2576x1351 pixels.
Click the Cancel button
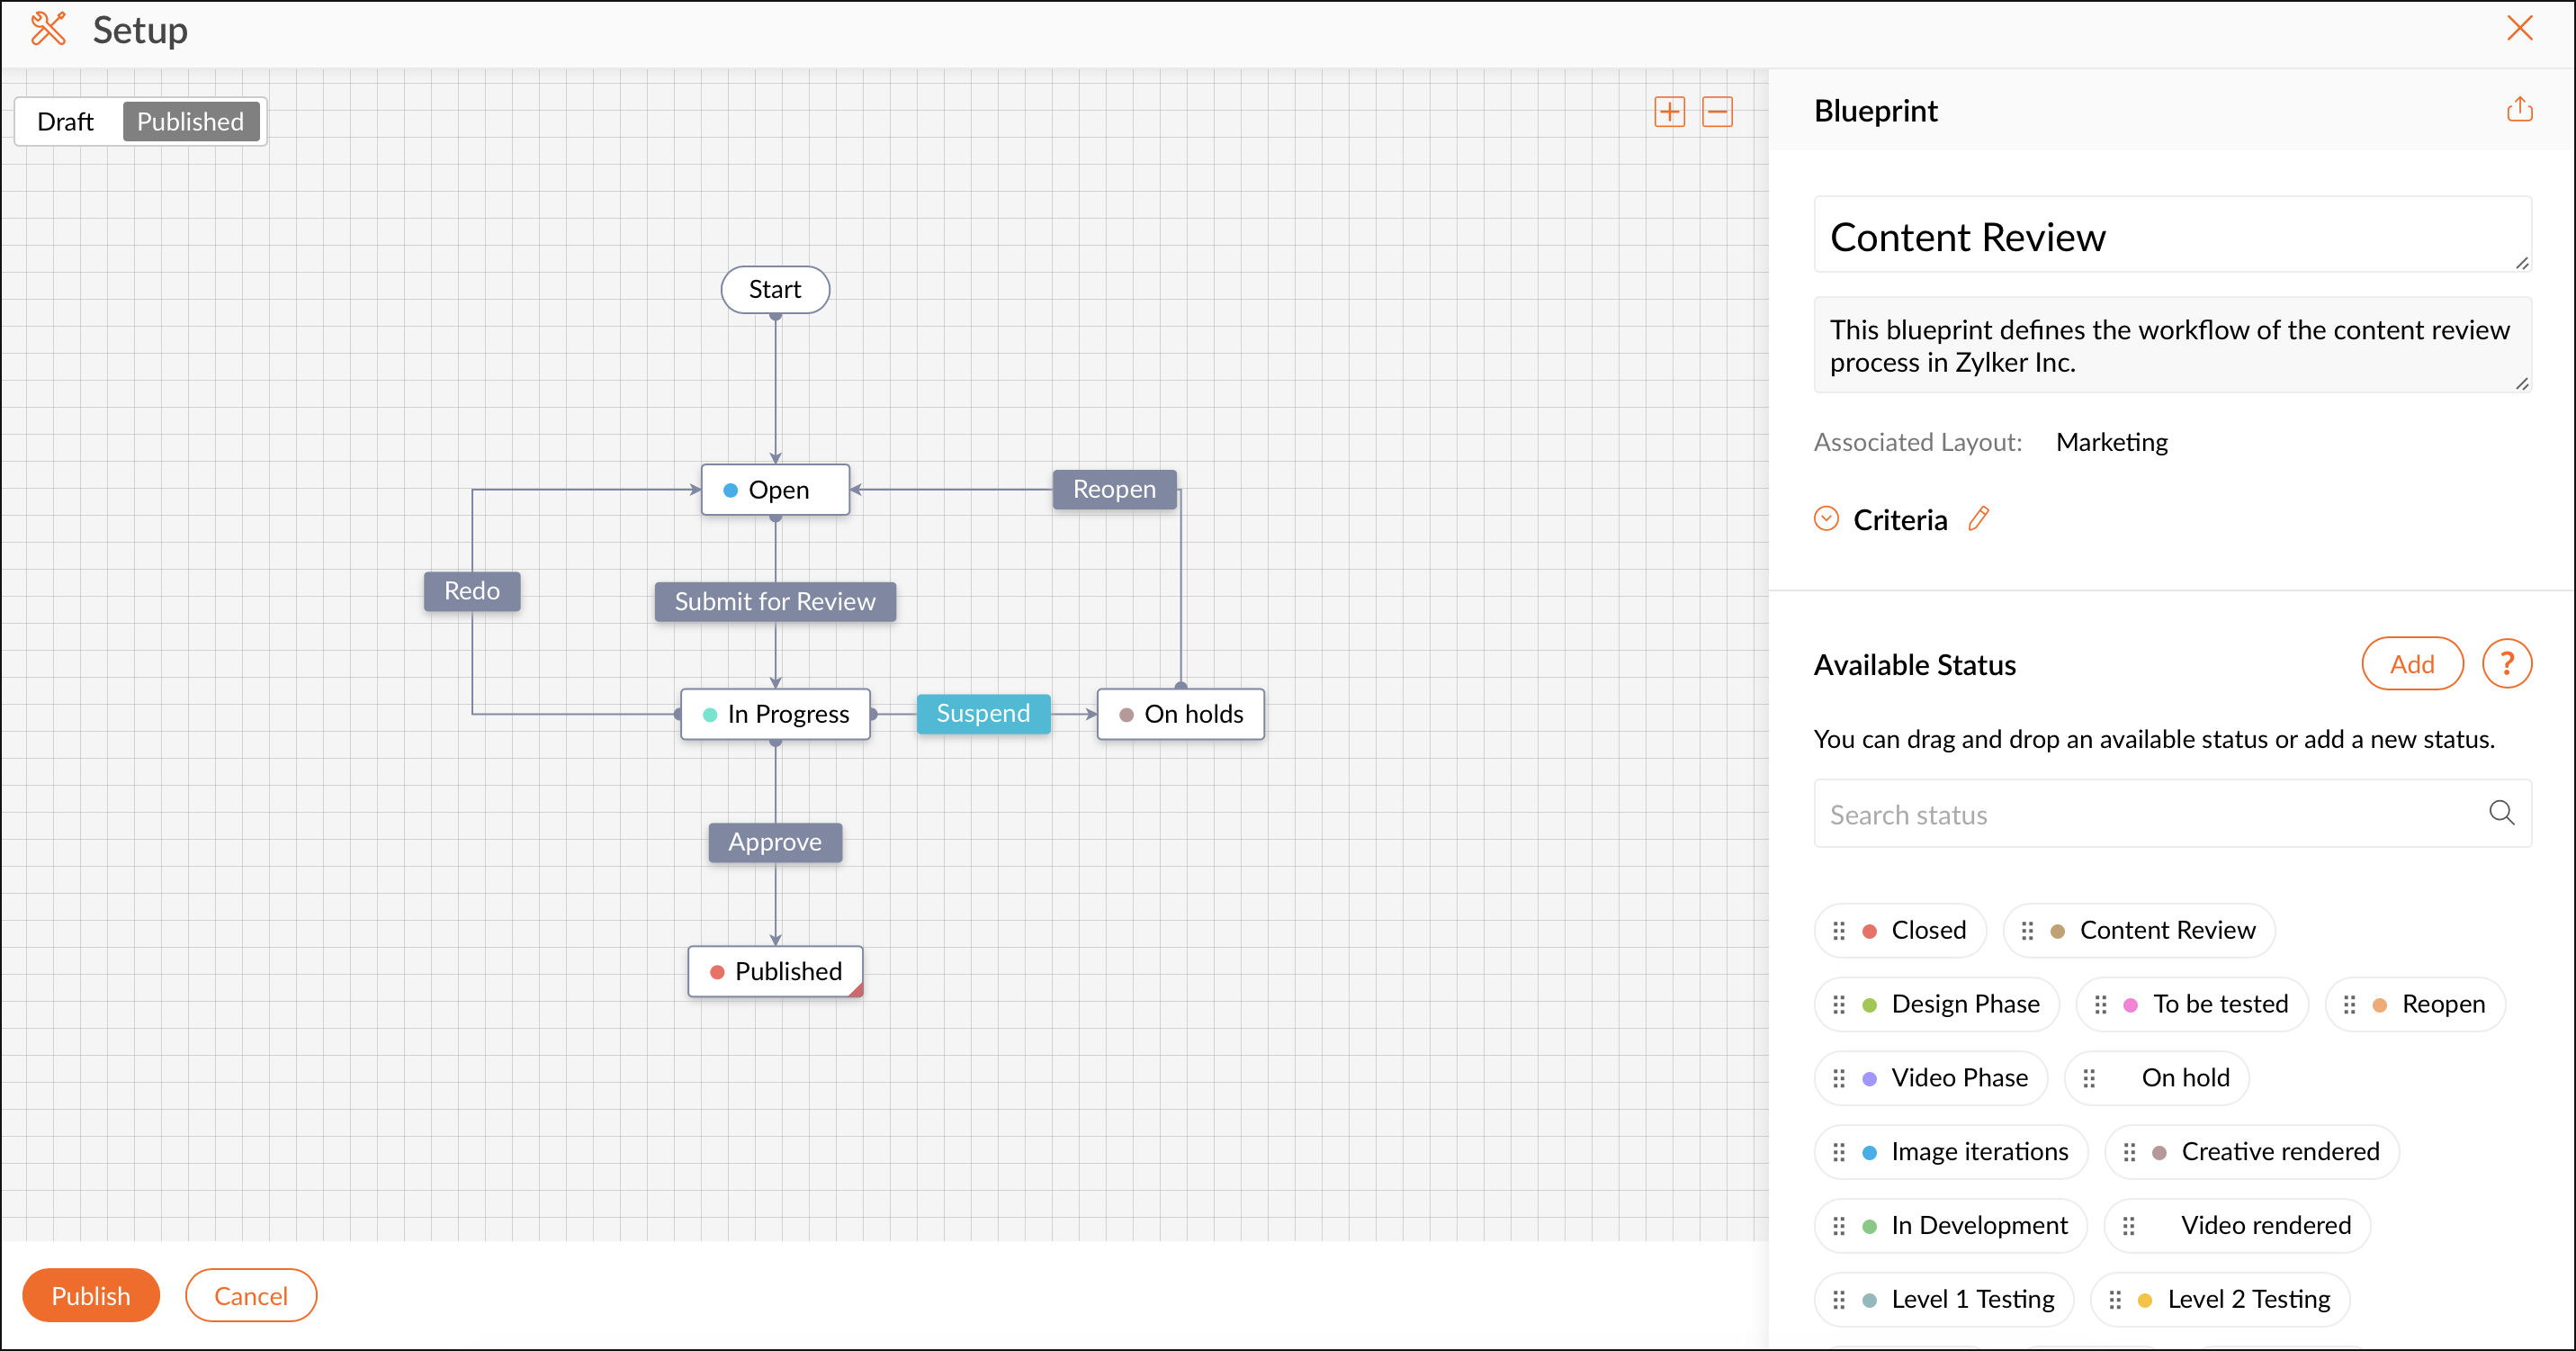tap(250, 1296)
